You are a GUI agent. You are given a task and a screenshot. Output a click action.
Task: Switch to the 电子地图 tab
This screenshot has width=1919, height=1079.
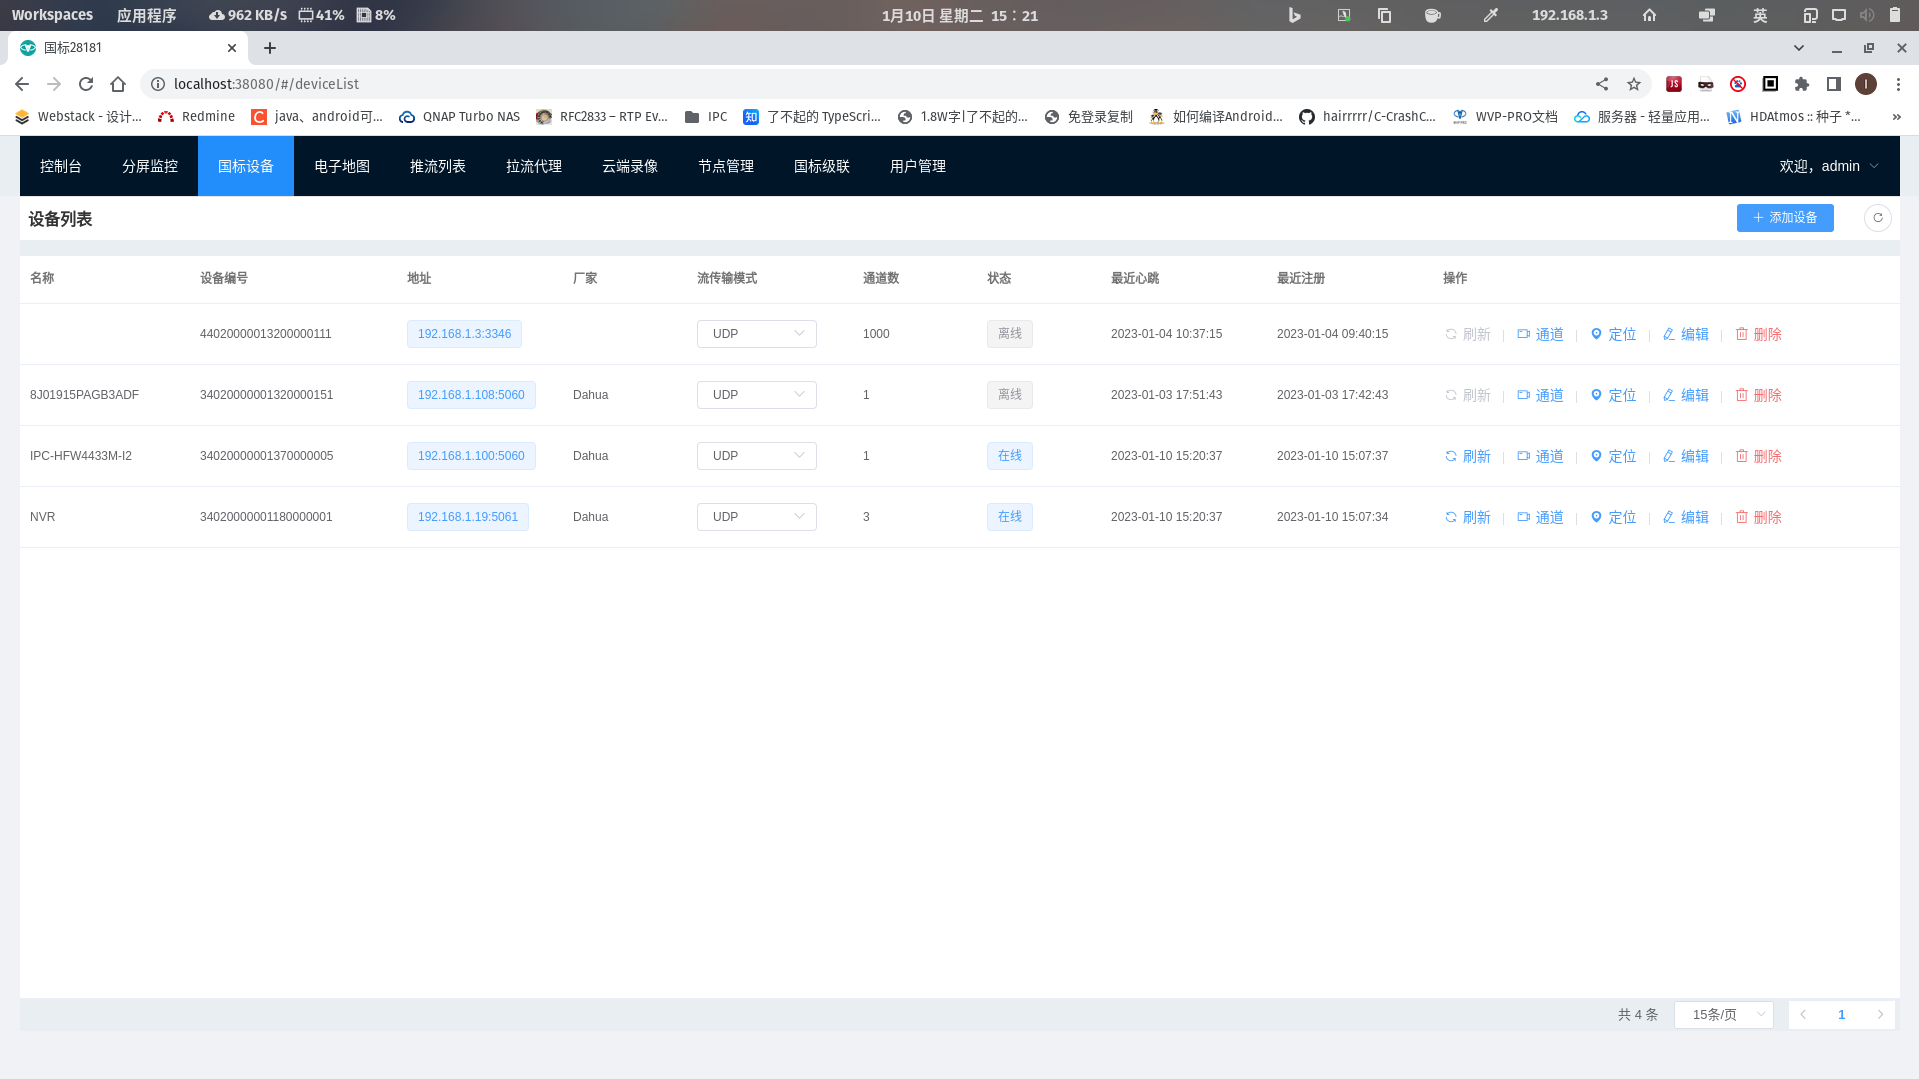click(x=342, y=166)
